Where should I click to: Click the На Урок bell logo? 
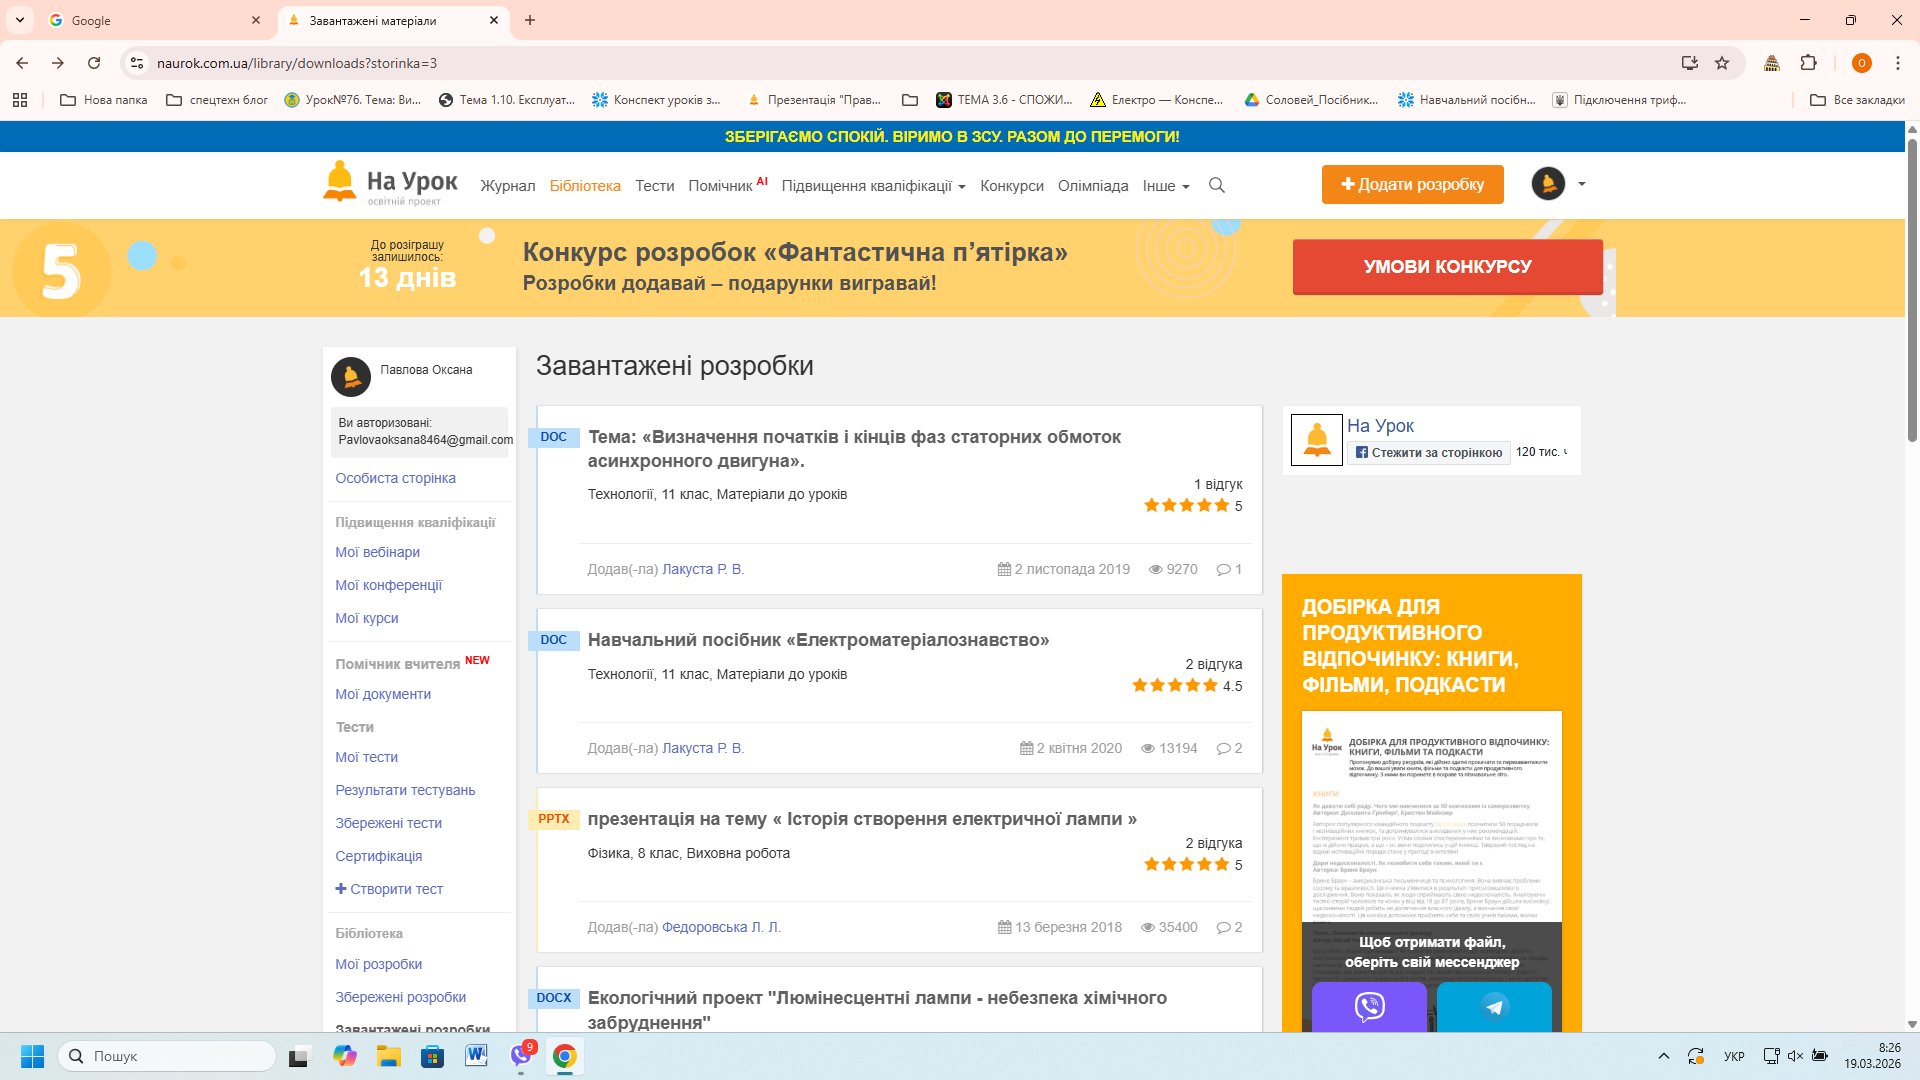[x=340, y=182]
